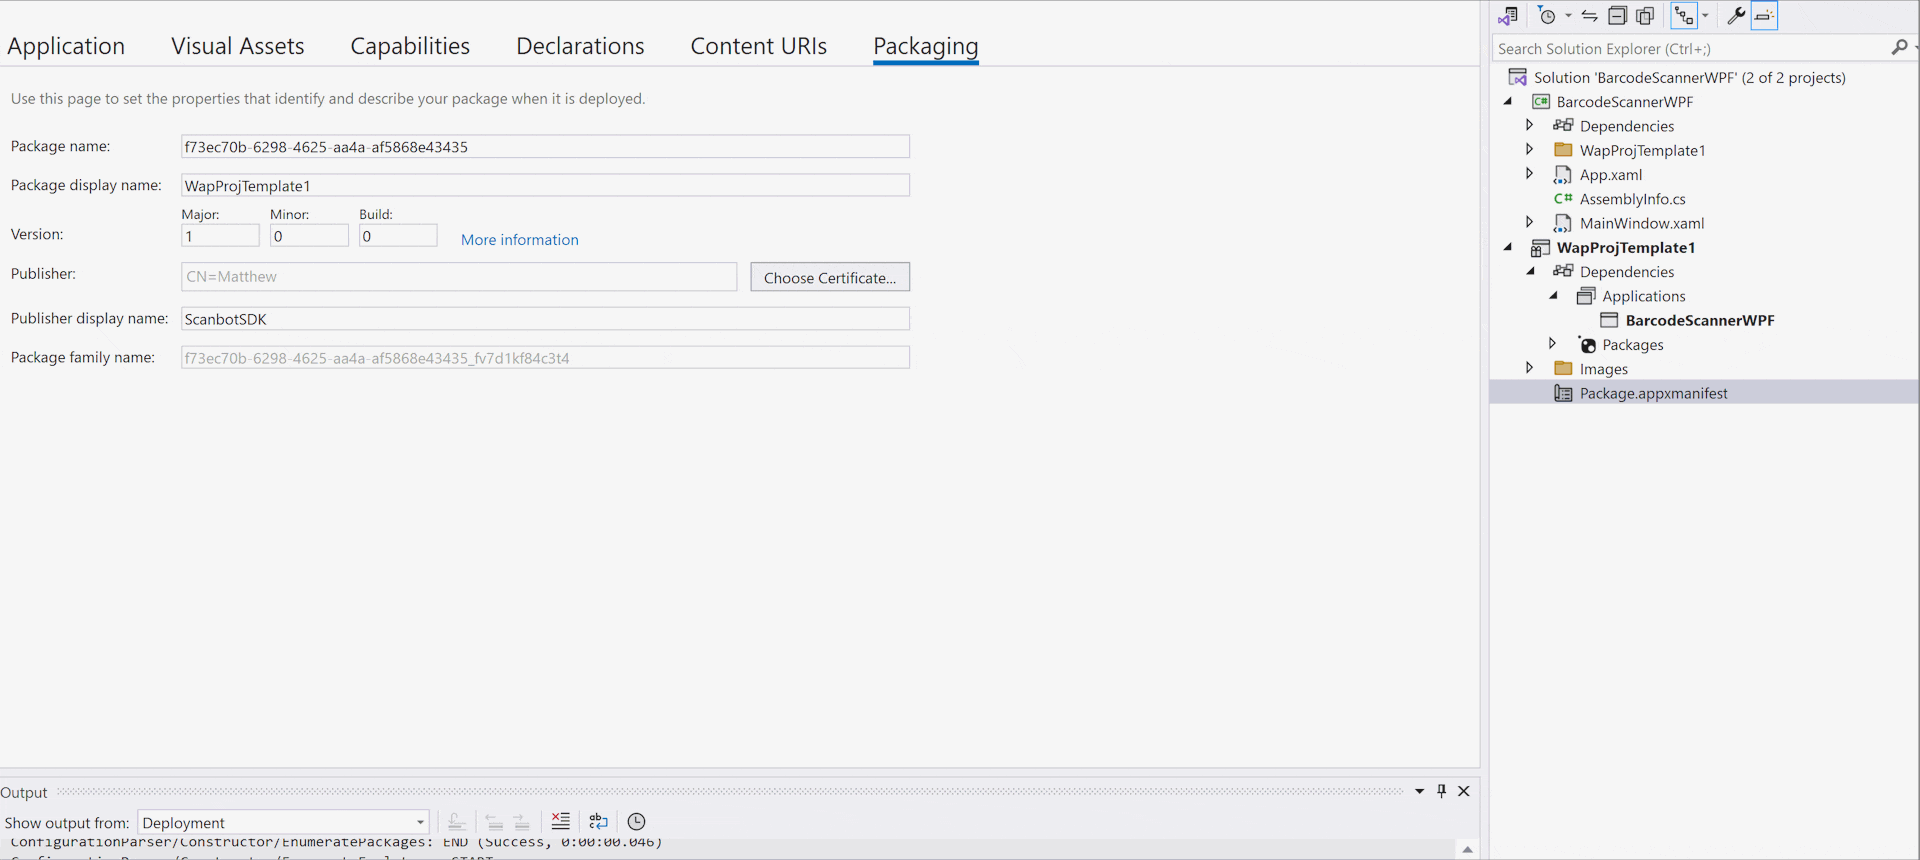Expand the Images folder
The width and height of the screenshot is (1920, 860).
click(x=1530, y=368)
